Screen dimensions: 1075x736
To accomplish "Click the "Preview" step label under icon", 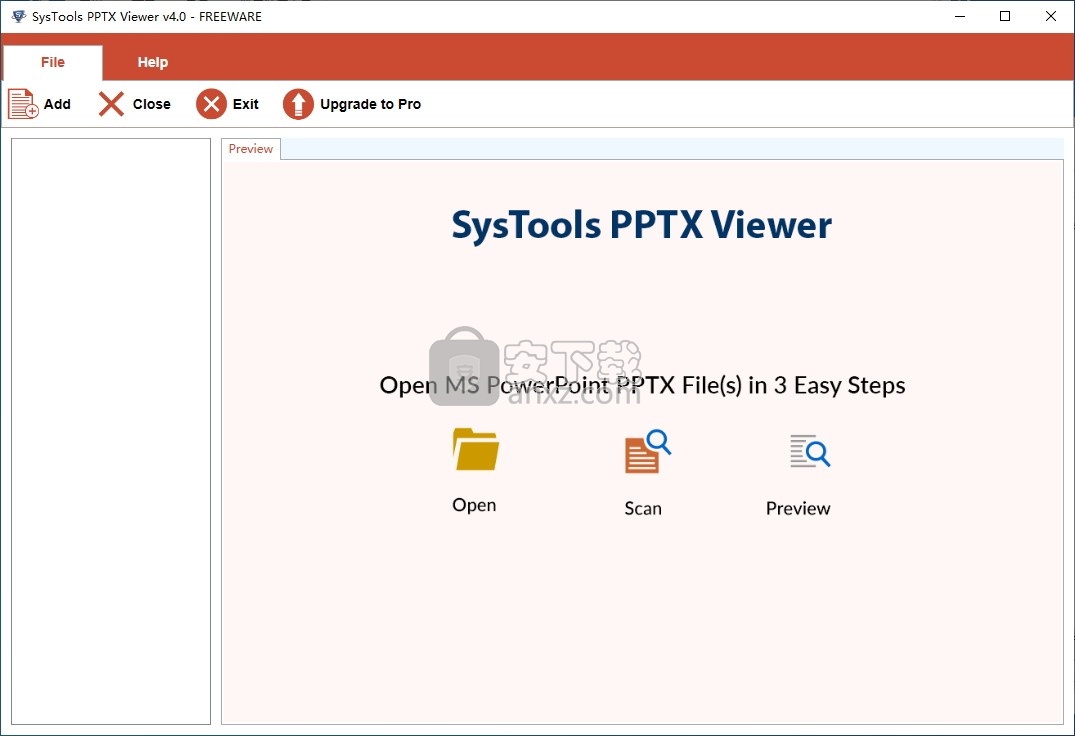I will pyautogui.click(x=798, y=508).
